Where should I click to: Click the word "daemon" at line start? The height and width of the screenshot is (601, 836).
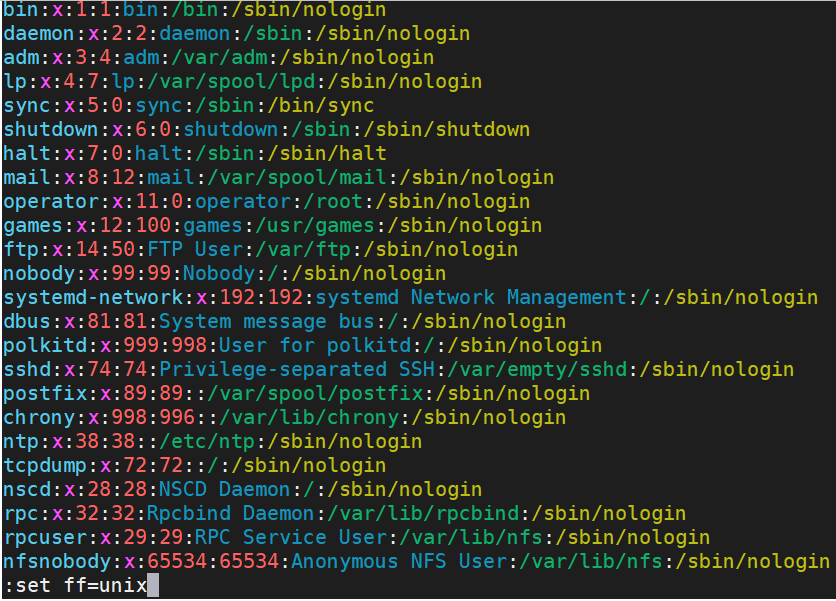pyautogui.click(x=38, y=34)
